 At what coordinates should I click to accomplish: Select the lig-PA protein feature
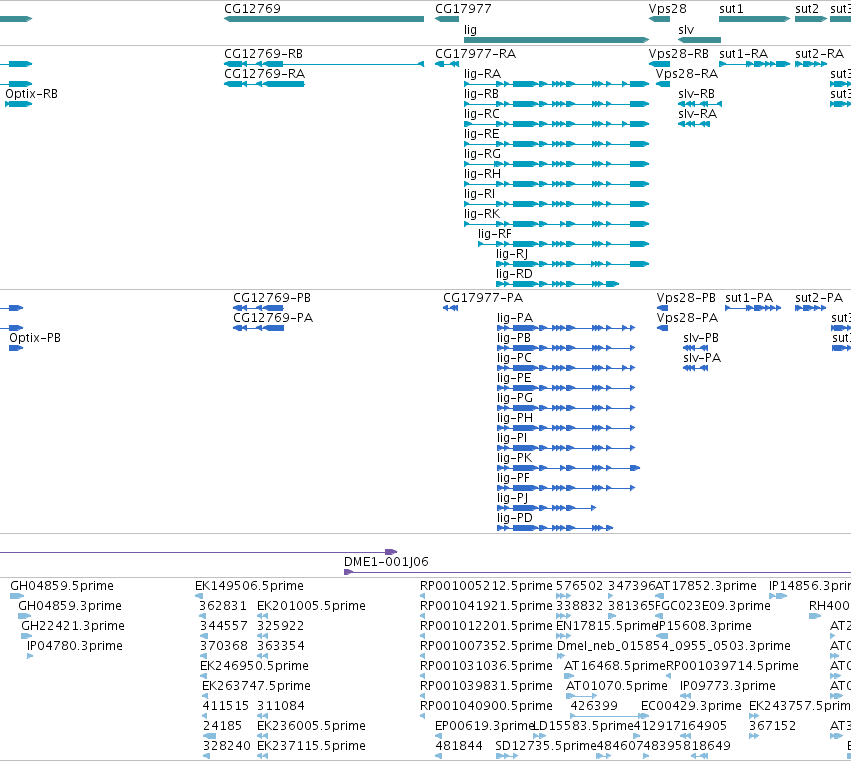[566, 328]
